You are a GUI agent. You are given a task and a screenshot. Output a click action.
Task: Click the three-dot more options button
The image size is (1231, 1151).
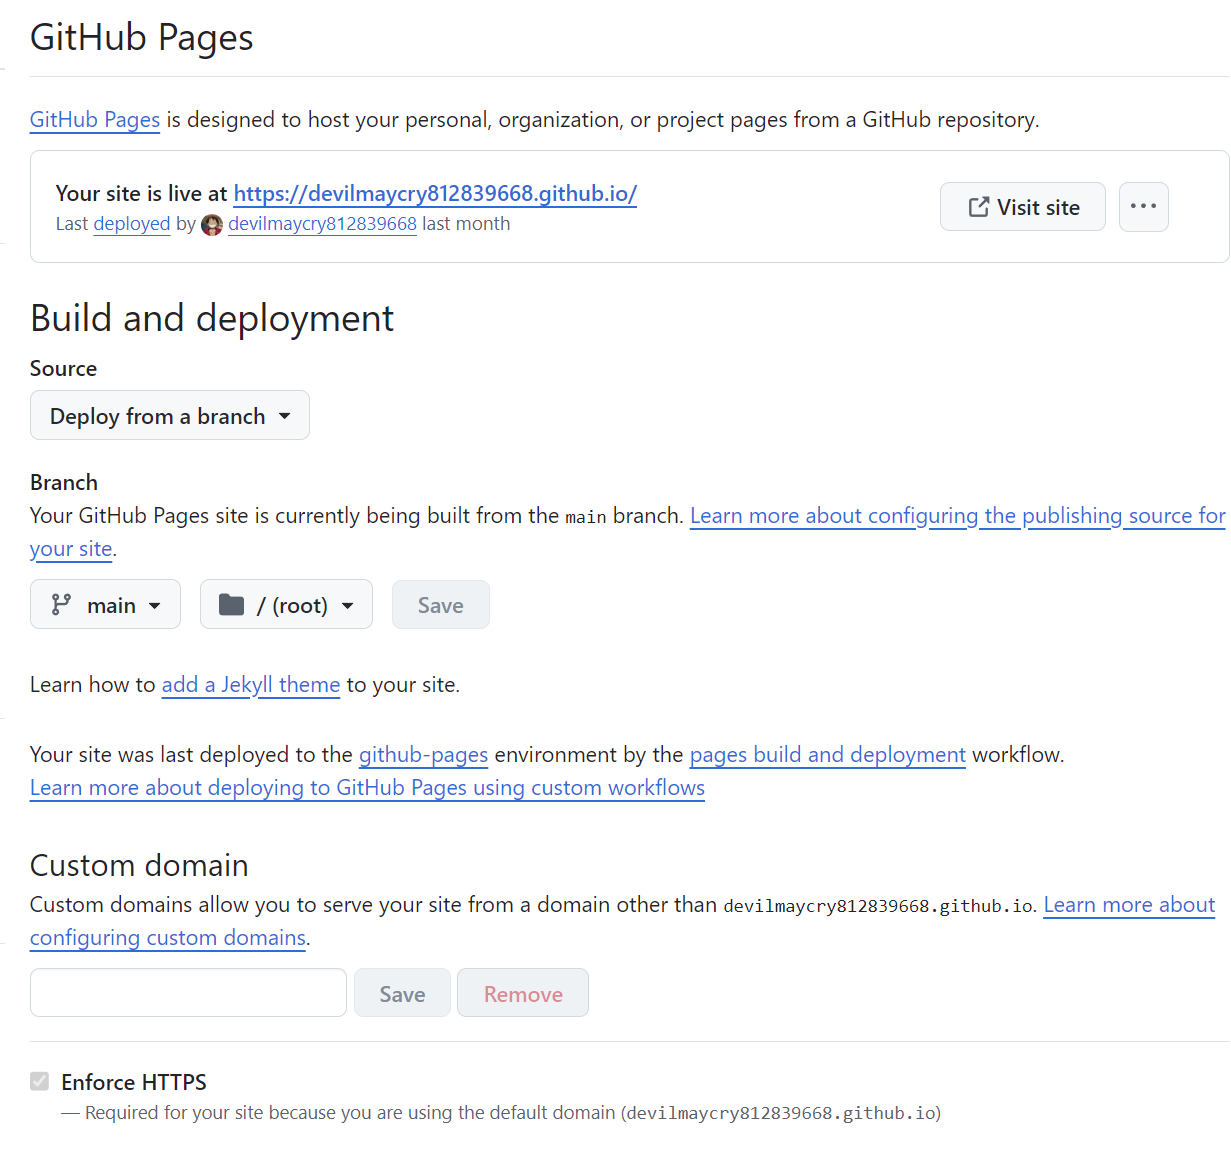pos(1143,207)
